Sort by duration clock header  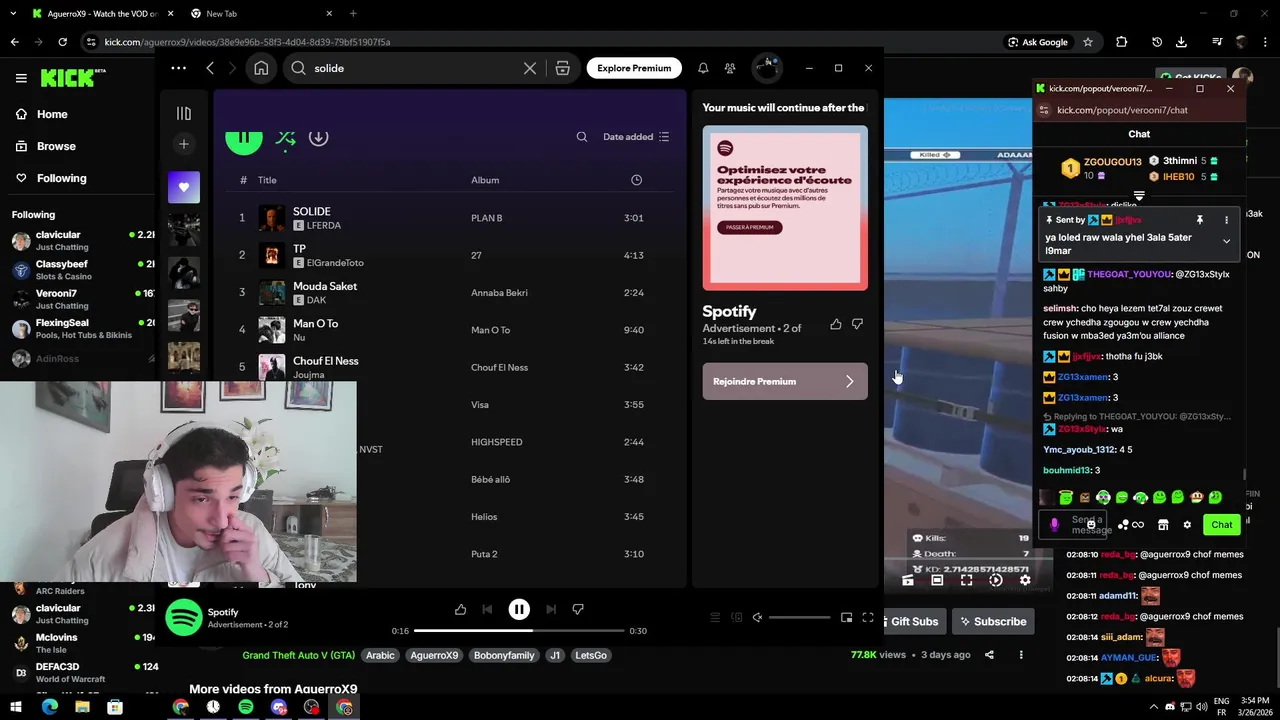click(637, 180)
